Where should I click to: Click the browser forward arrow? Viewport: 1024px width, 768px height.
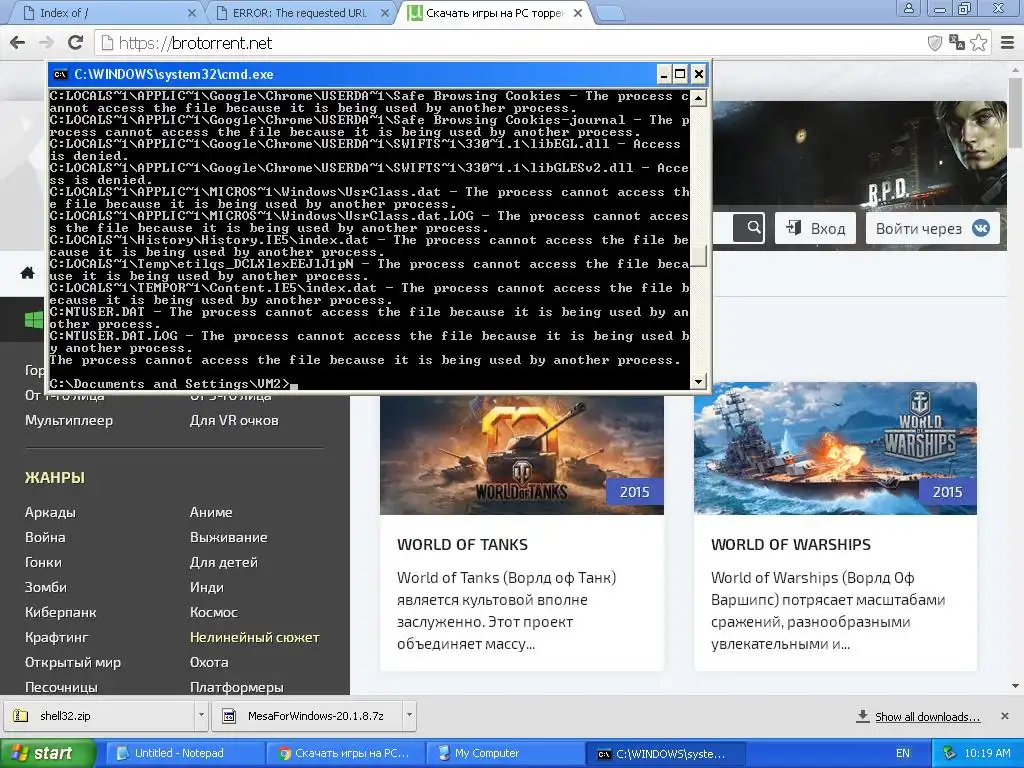(46, 43)
